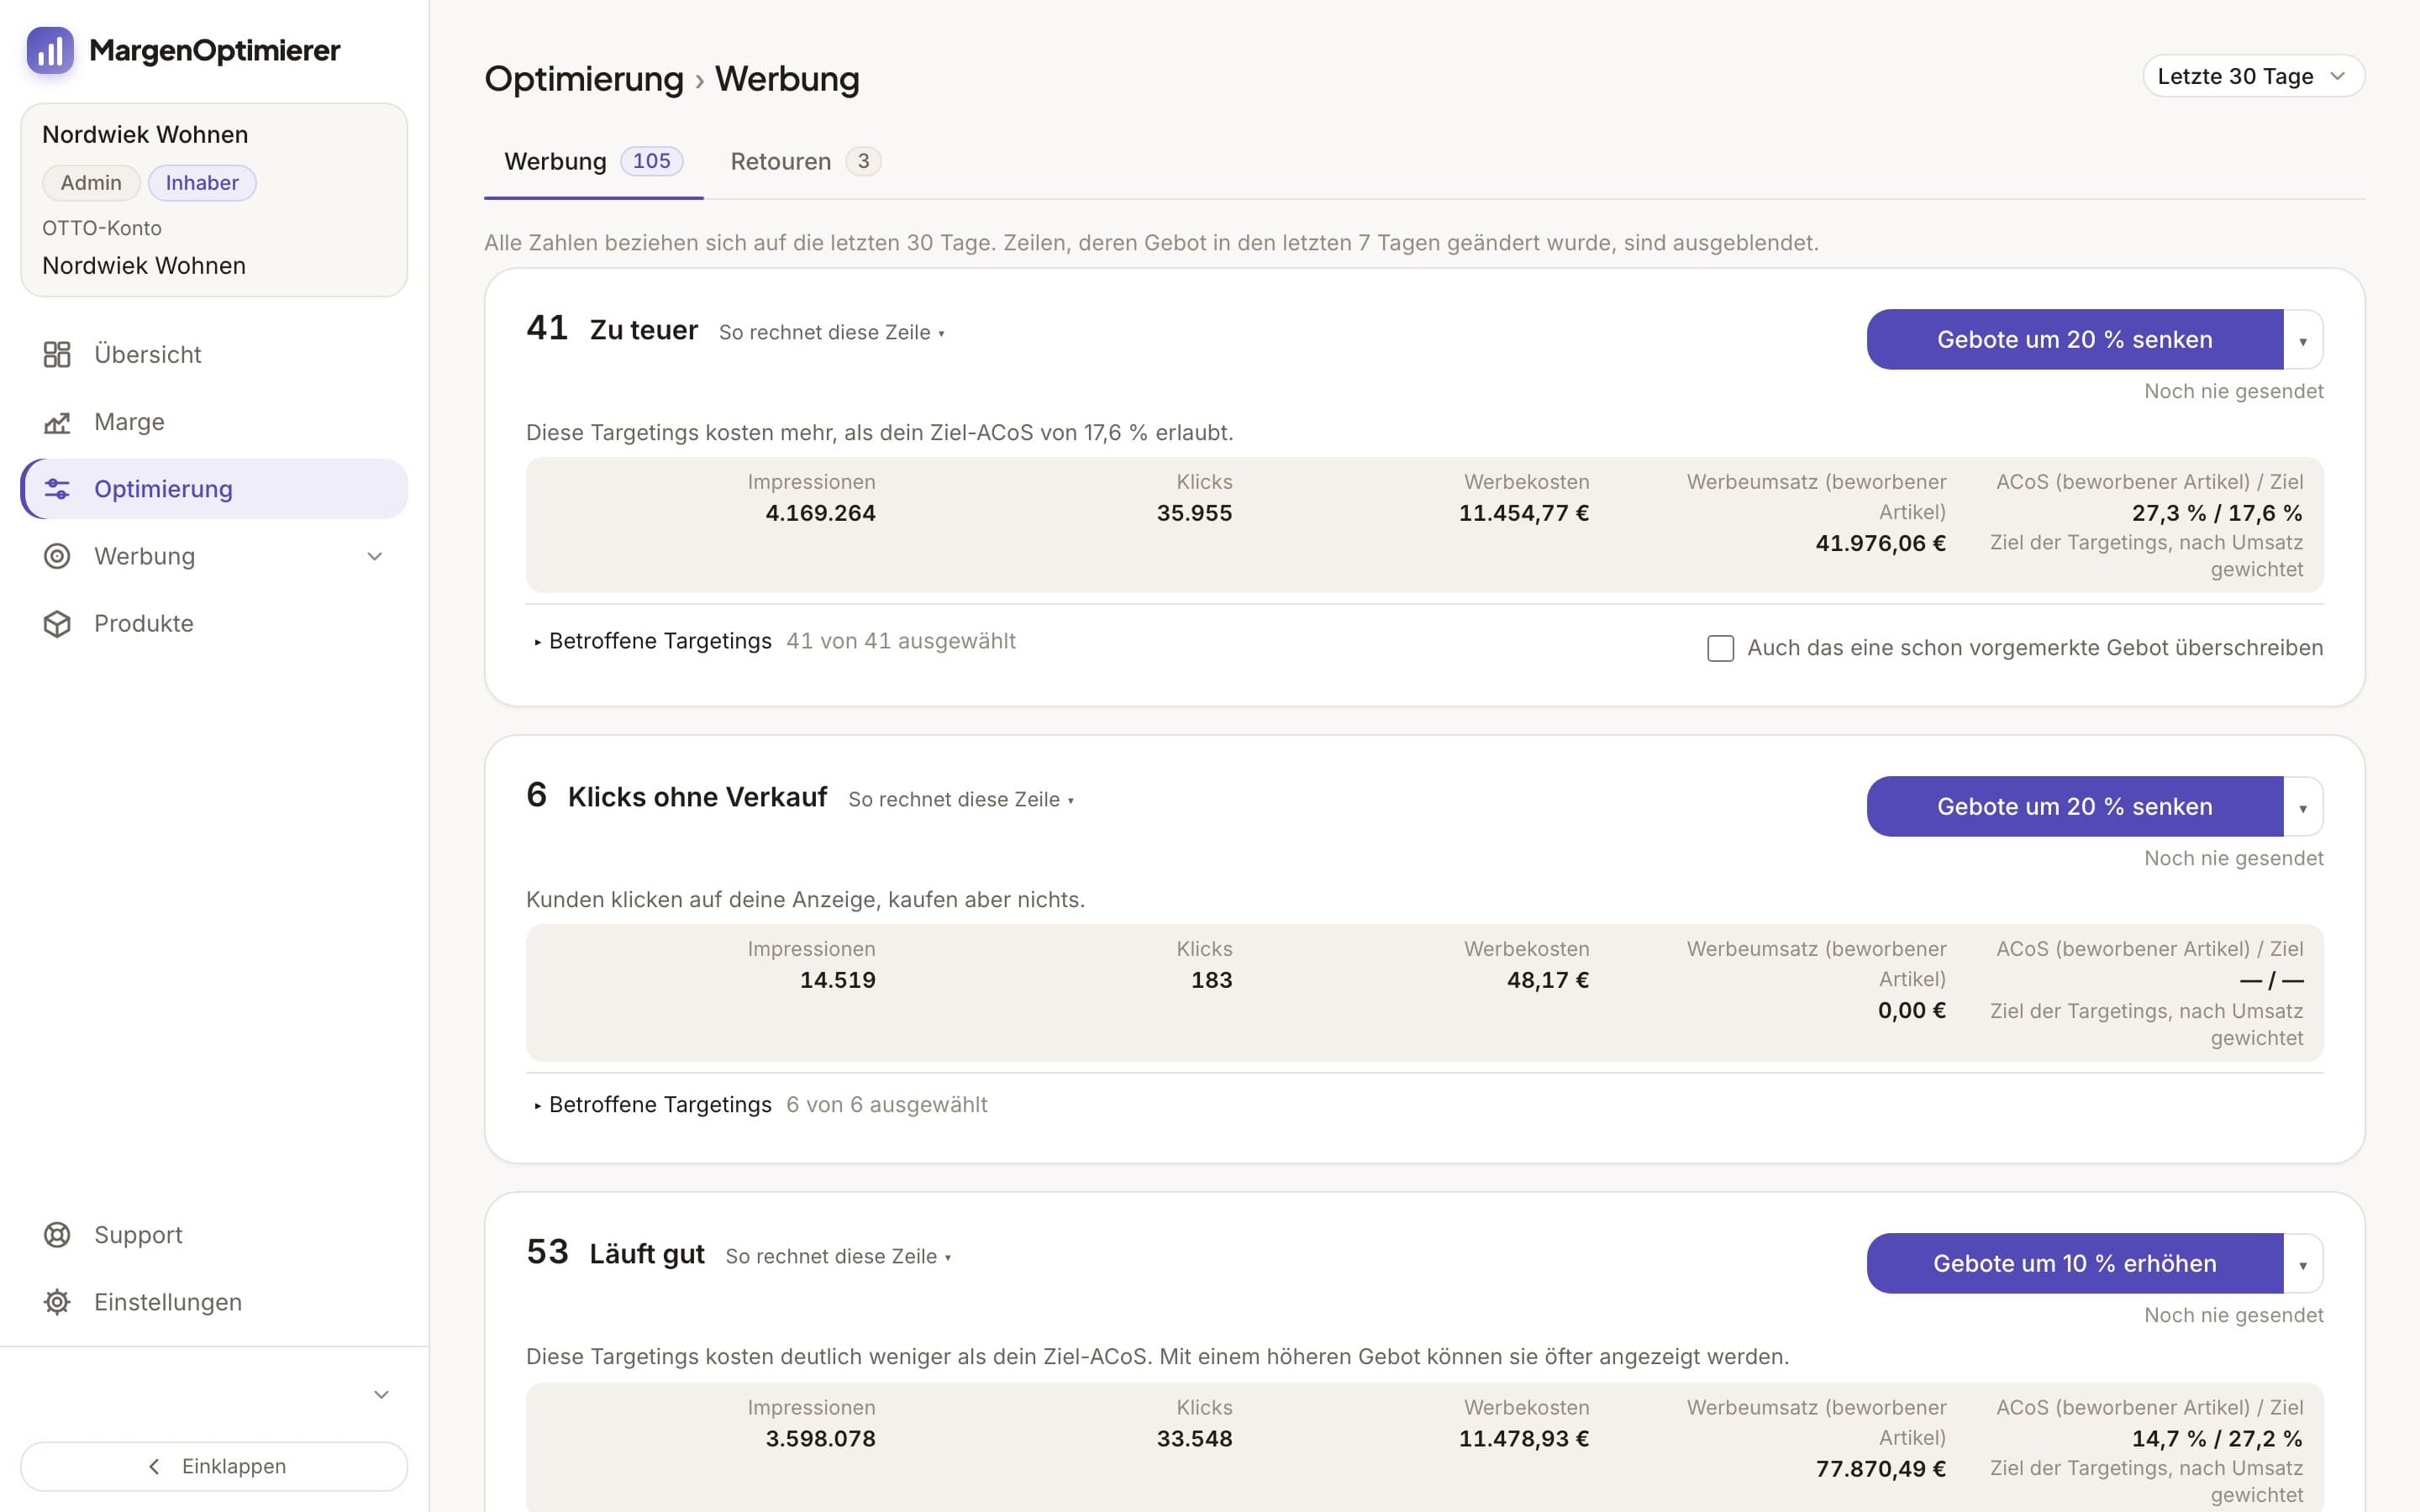Click the Optimierung breadcrumb link

pyautogui.click(x=584, y=79)
